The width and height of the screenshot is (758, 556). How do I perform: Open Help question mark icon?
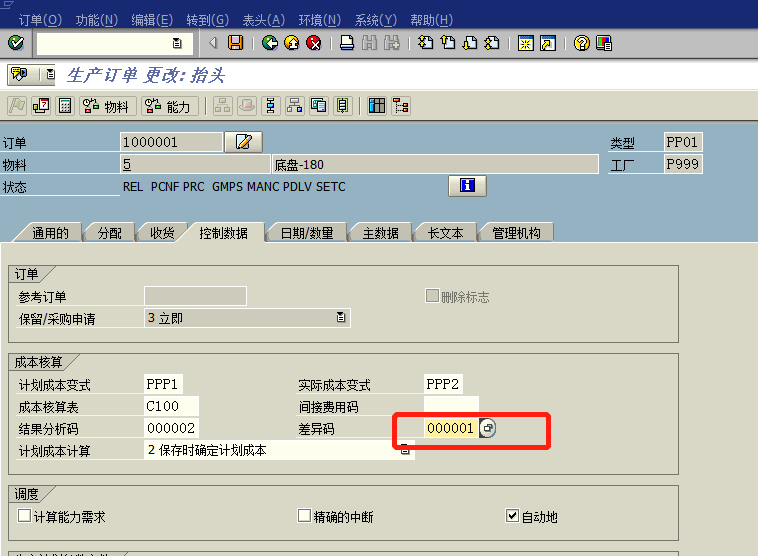click(582, 43)
